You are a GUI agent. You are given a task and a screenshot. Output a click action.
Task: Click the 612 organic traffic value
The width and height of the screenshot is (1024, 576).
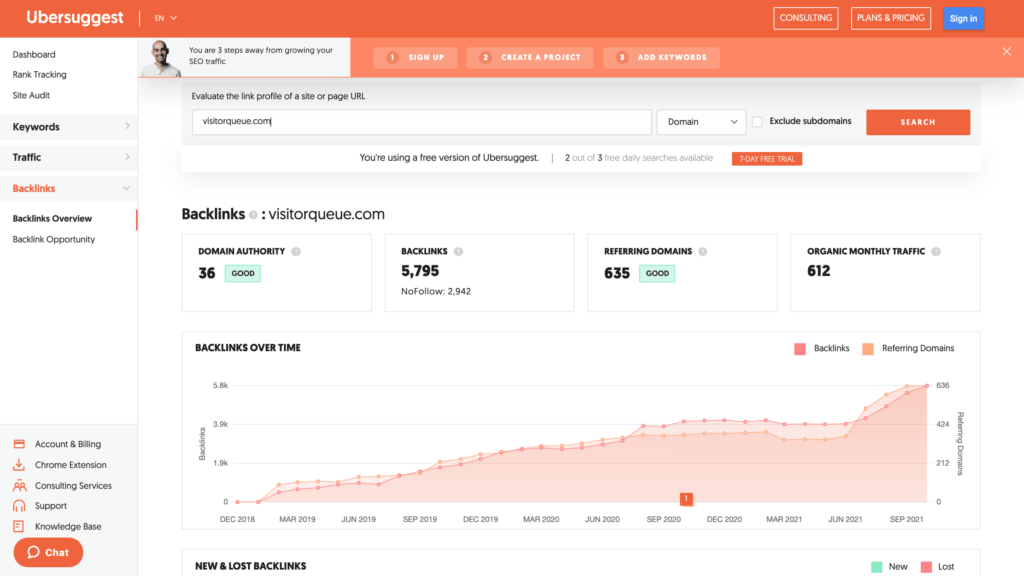(818, 271)
